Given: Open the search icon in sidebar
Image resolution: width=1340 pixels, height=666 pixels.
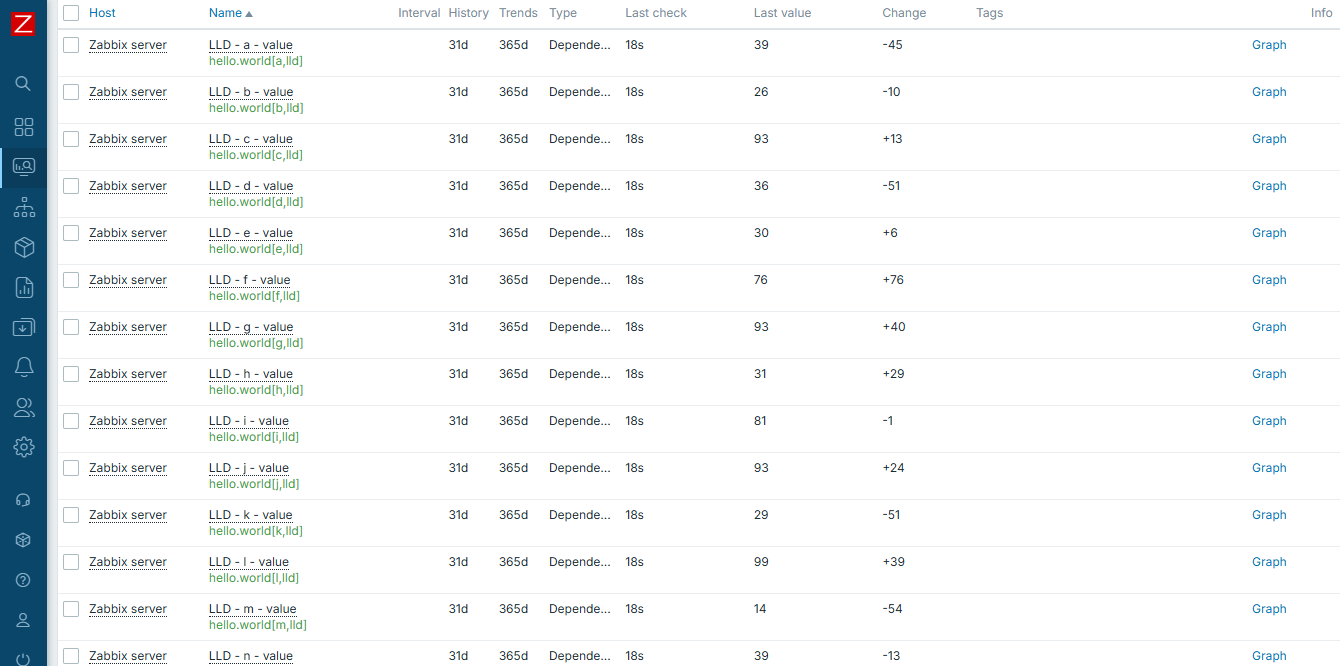Looking at the screenshot, I should [x=23, y=84].
